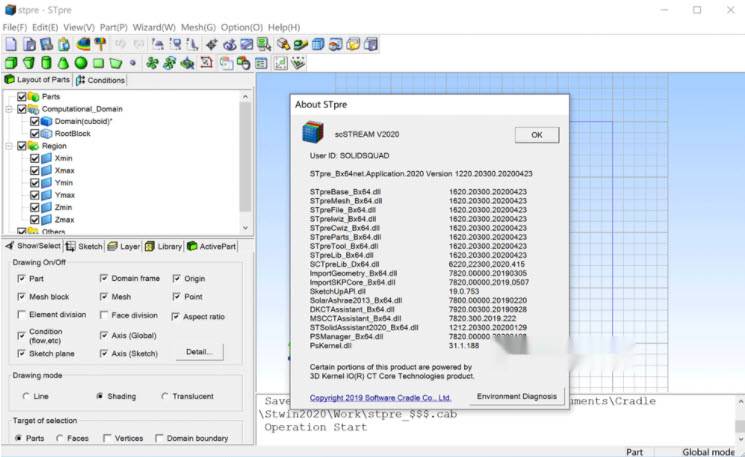Click the message pane scroll-up arrow
The height and width of the screenshot is (457, 745).
click(740, 402)
